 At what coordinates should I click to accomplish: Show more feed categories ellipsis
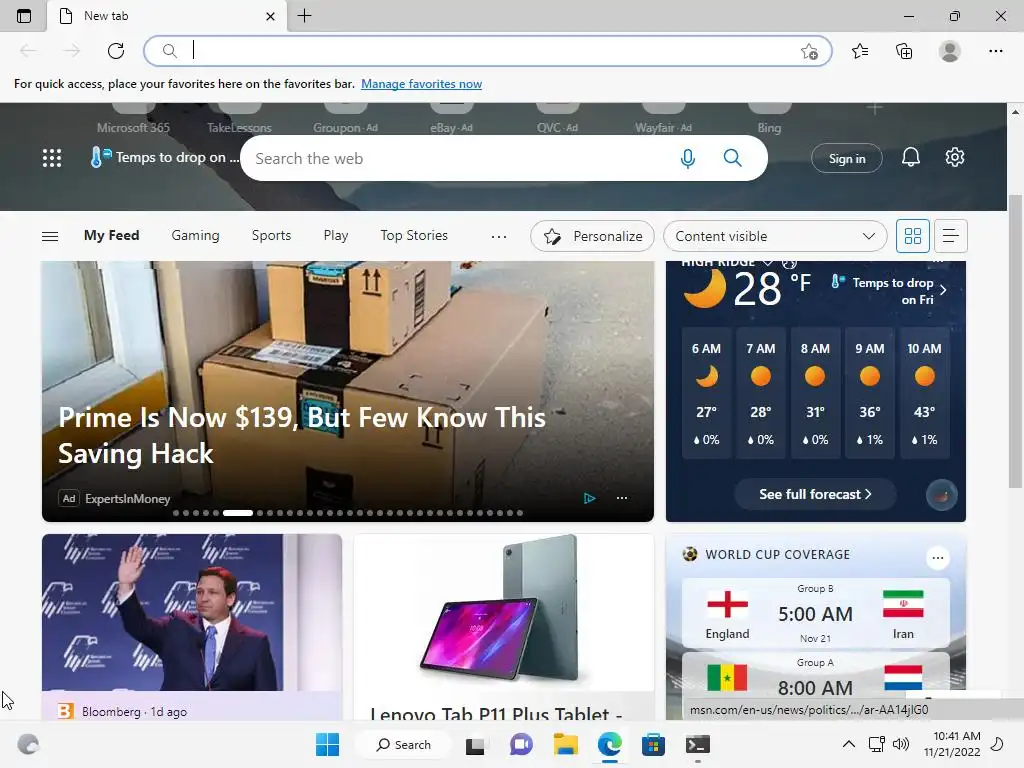(x=499, y=236)
